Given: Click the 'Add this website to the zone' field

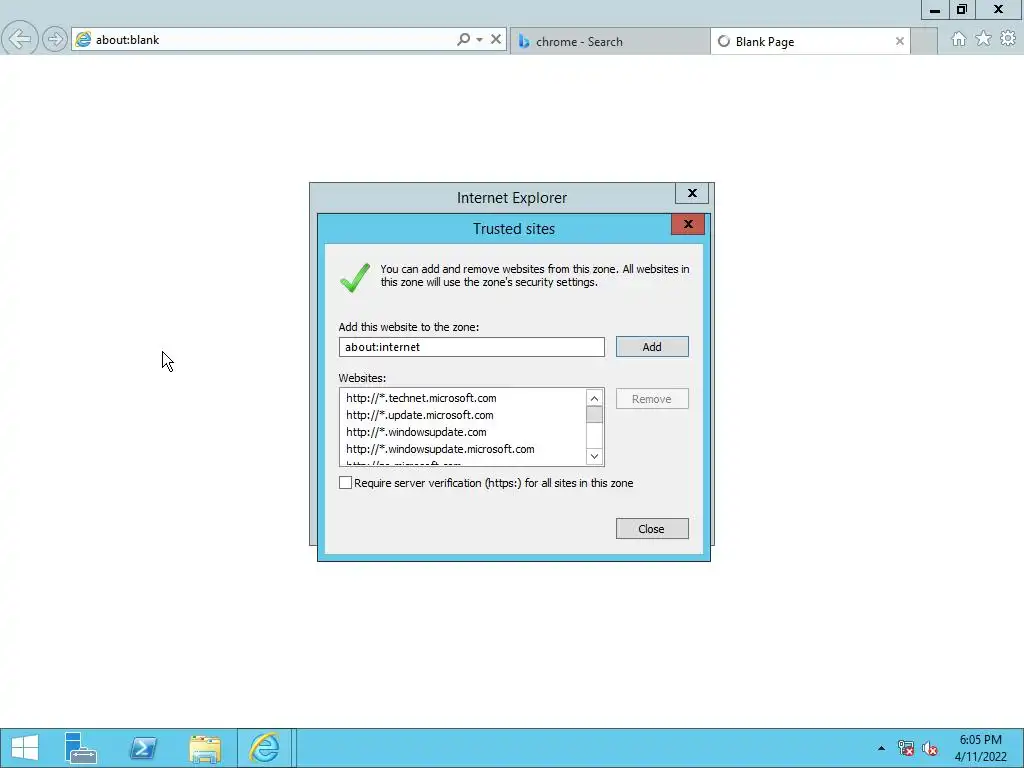Looking at the screenshot, I should pyautogui.click(x=472, y=347).
